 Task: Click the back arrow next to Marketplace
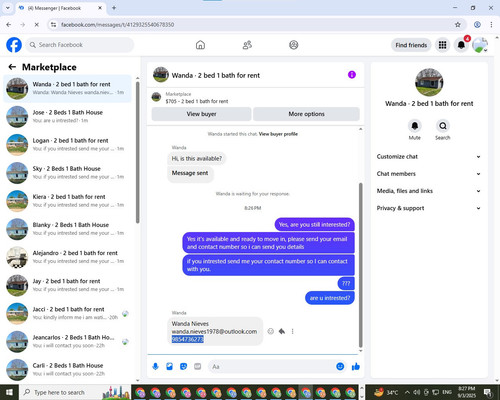[12, 67]
